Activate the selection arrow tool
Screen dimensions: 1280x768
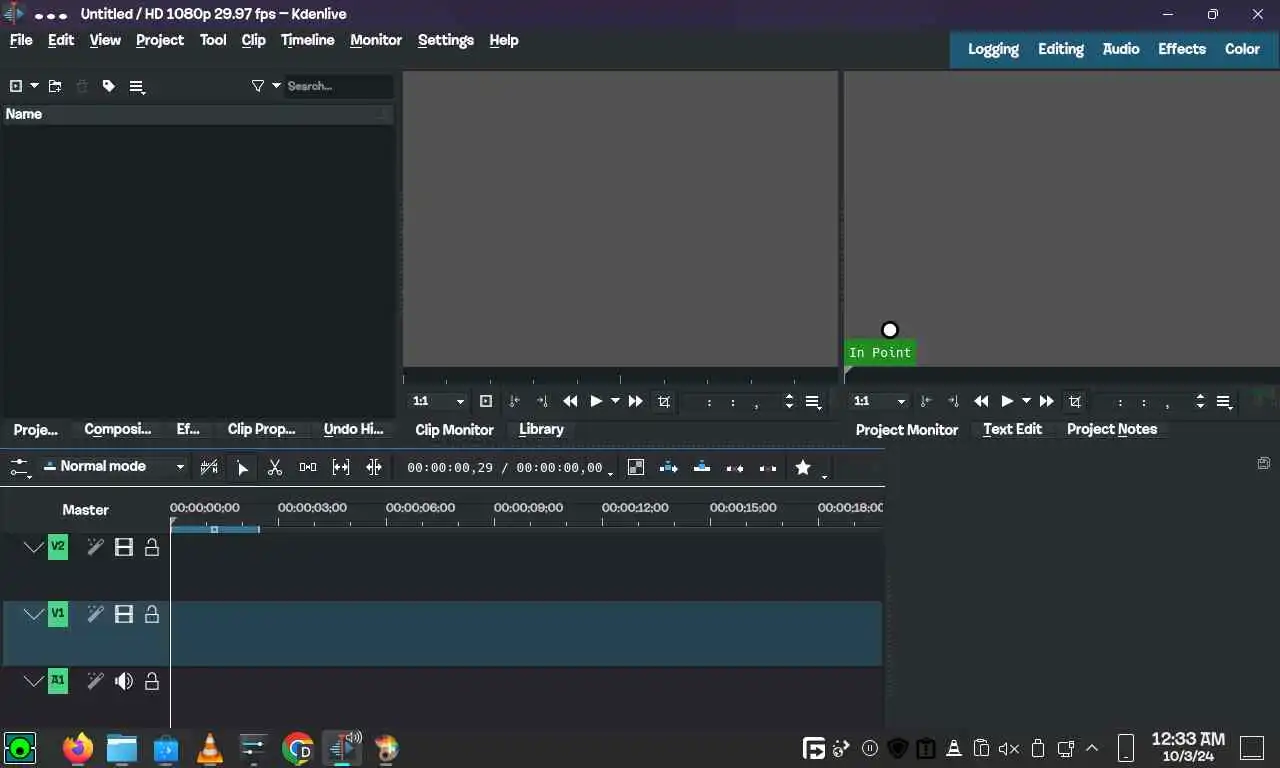(242, 467)
